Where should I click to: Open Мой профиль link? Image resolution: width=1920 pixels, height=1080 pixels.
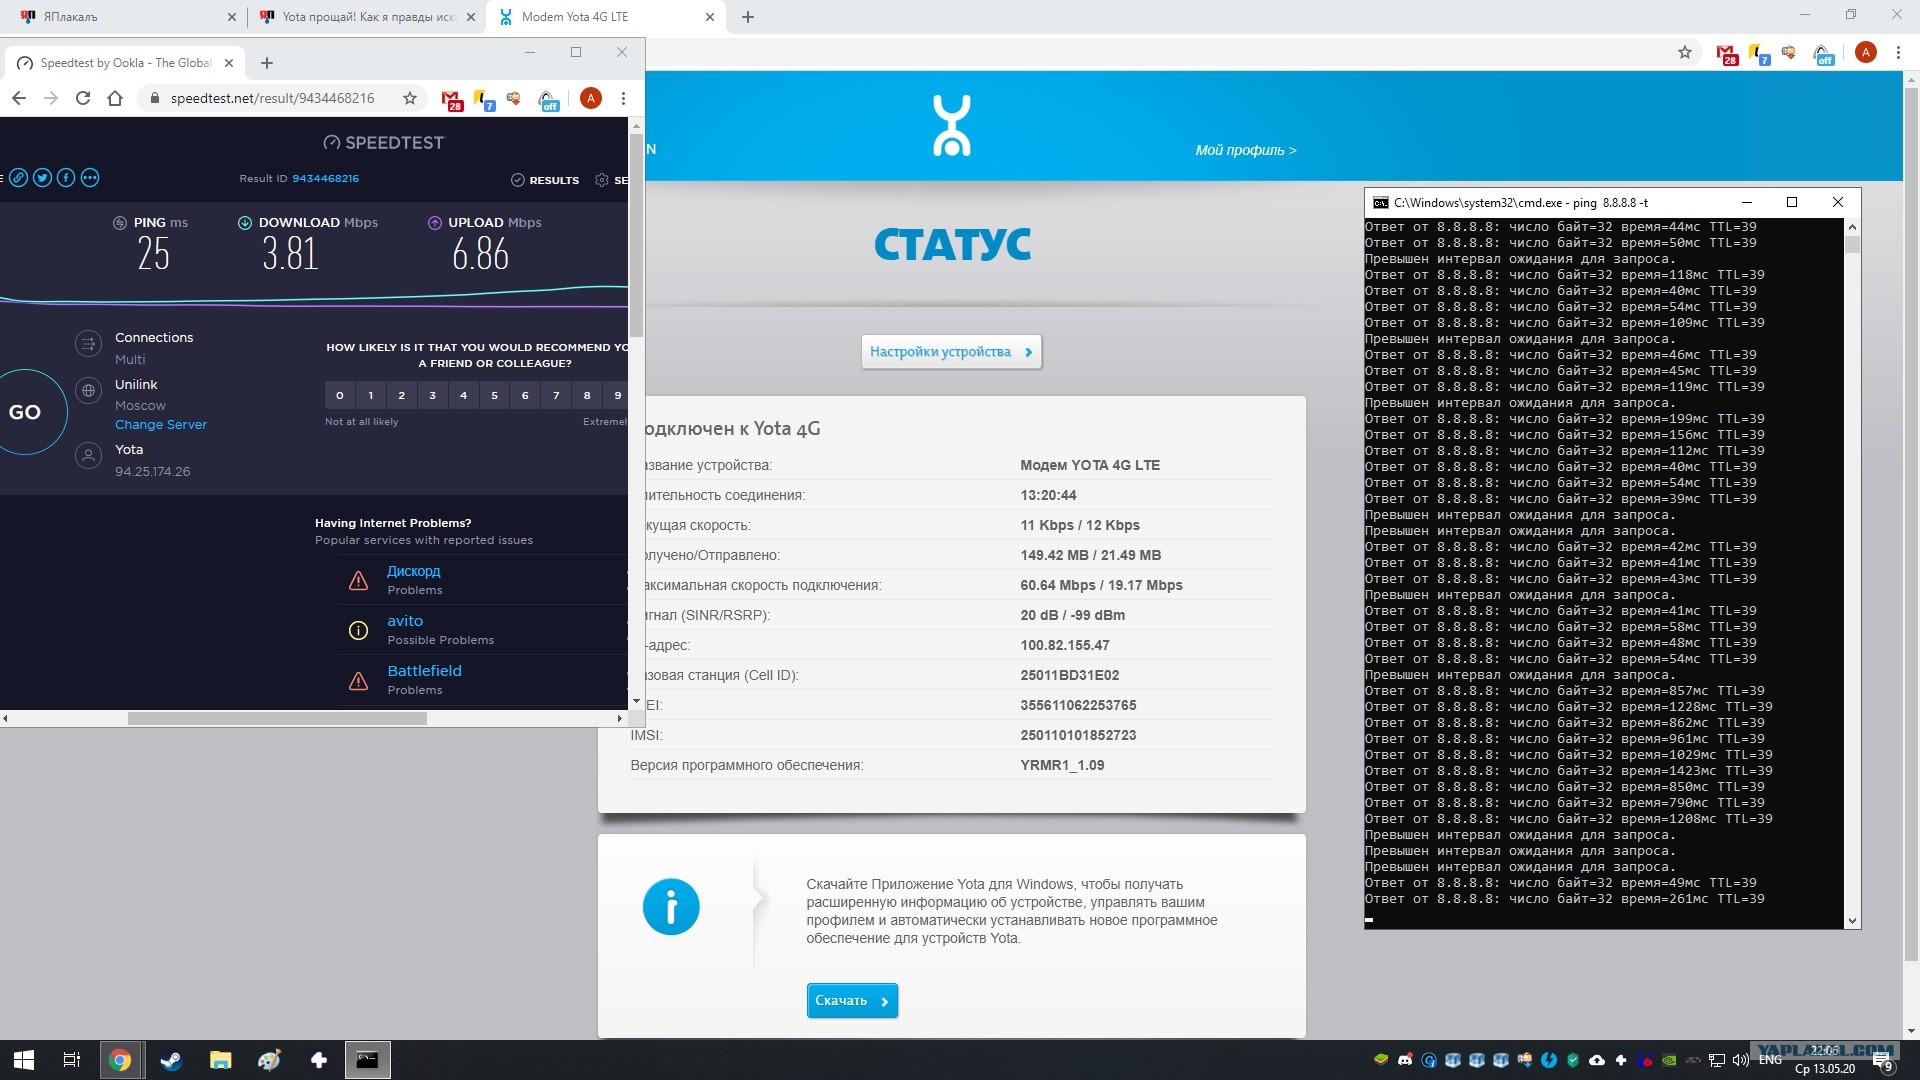coord(1246,150)
